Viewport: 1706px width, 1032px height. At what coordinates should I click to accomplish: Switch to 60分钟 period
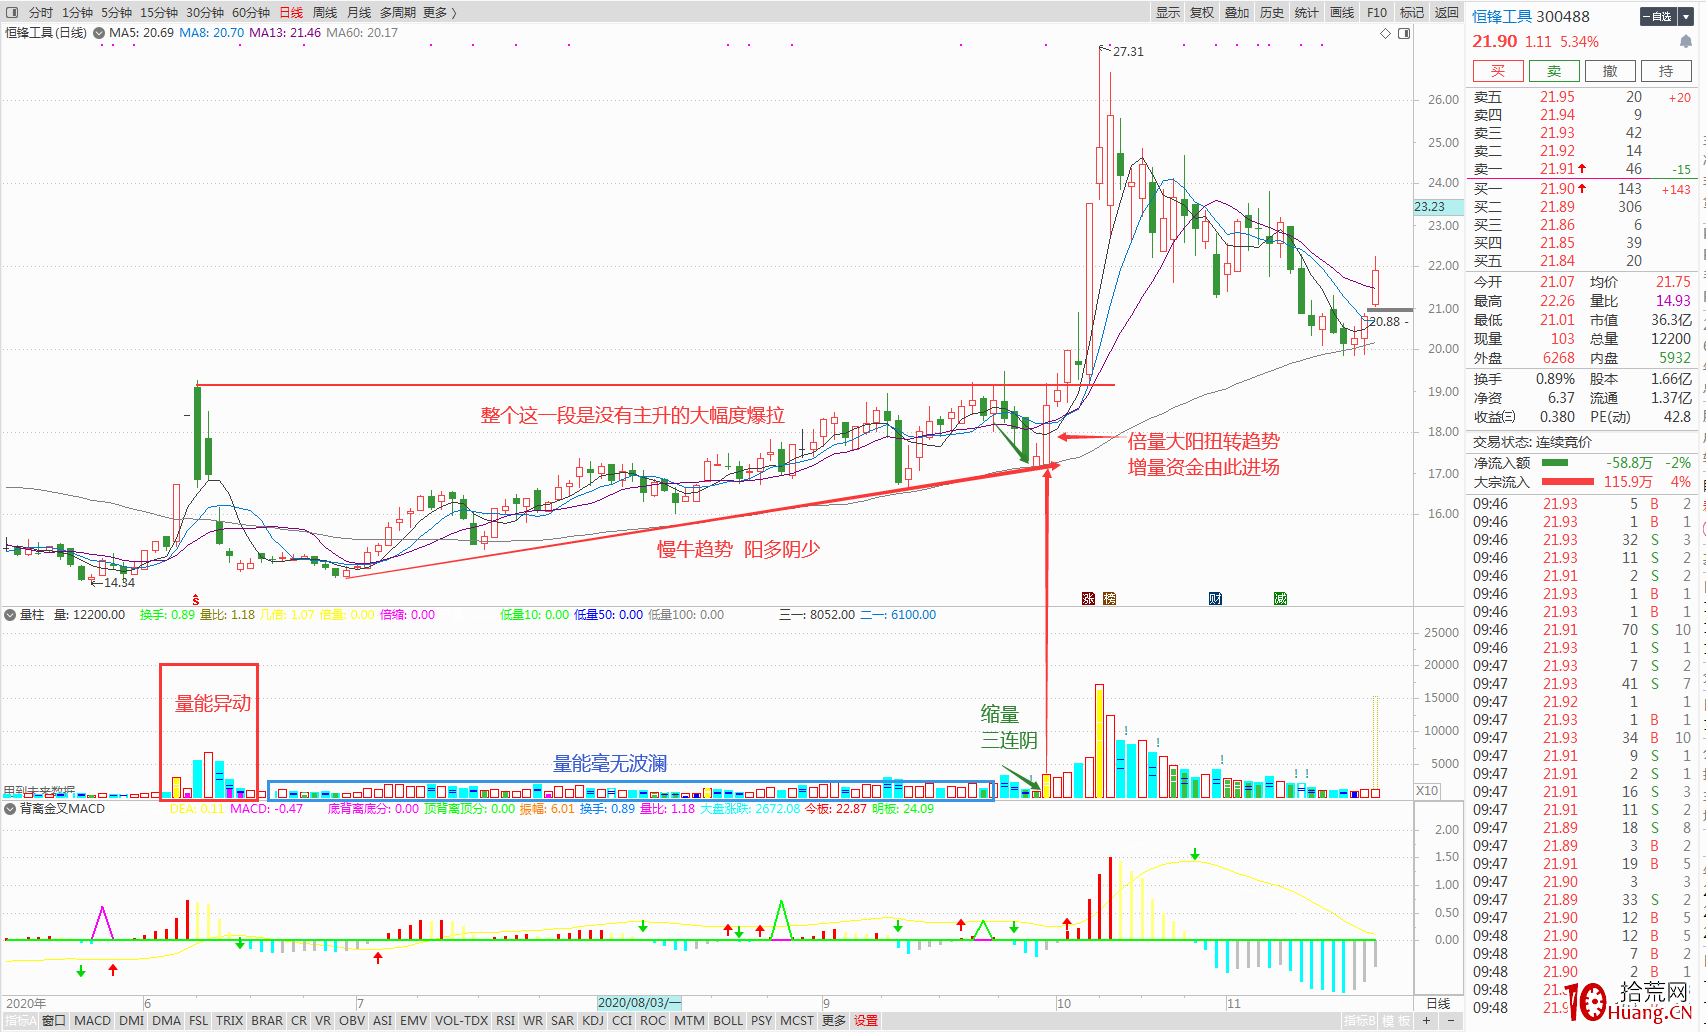pyautogui.click(x=251, y=12)
